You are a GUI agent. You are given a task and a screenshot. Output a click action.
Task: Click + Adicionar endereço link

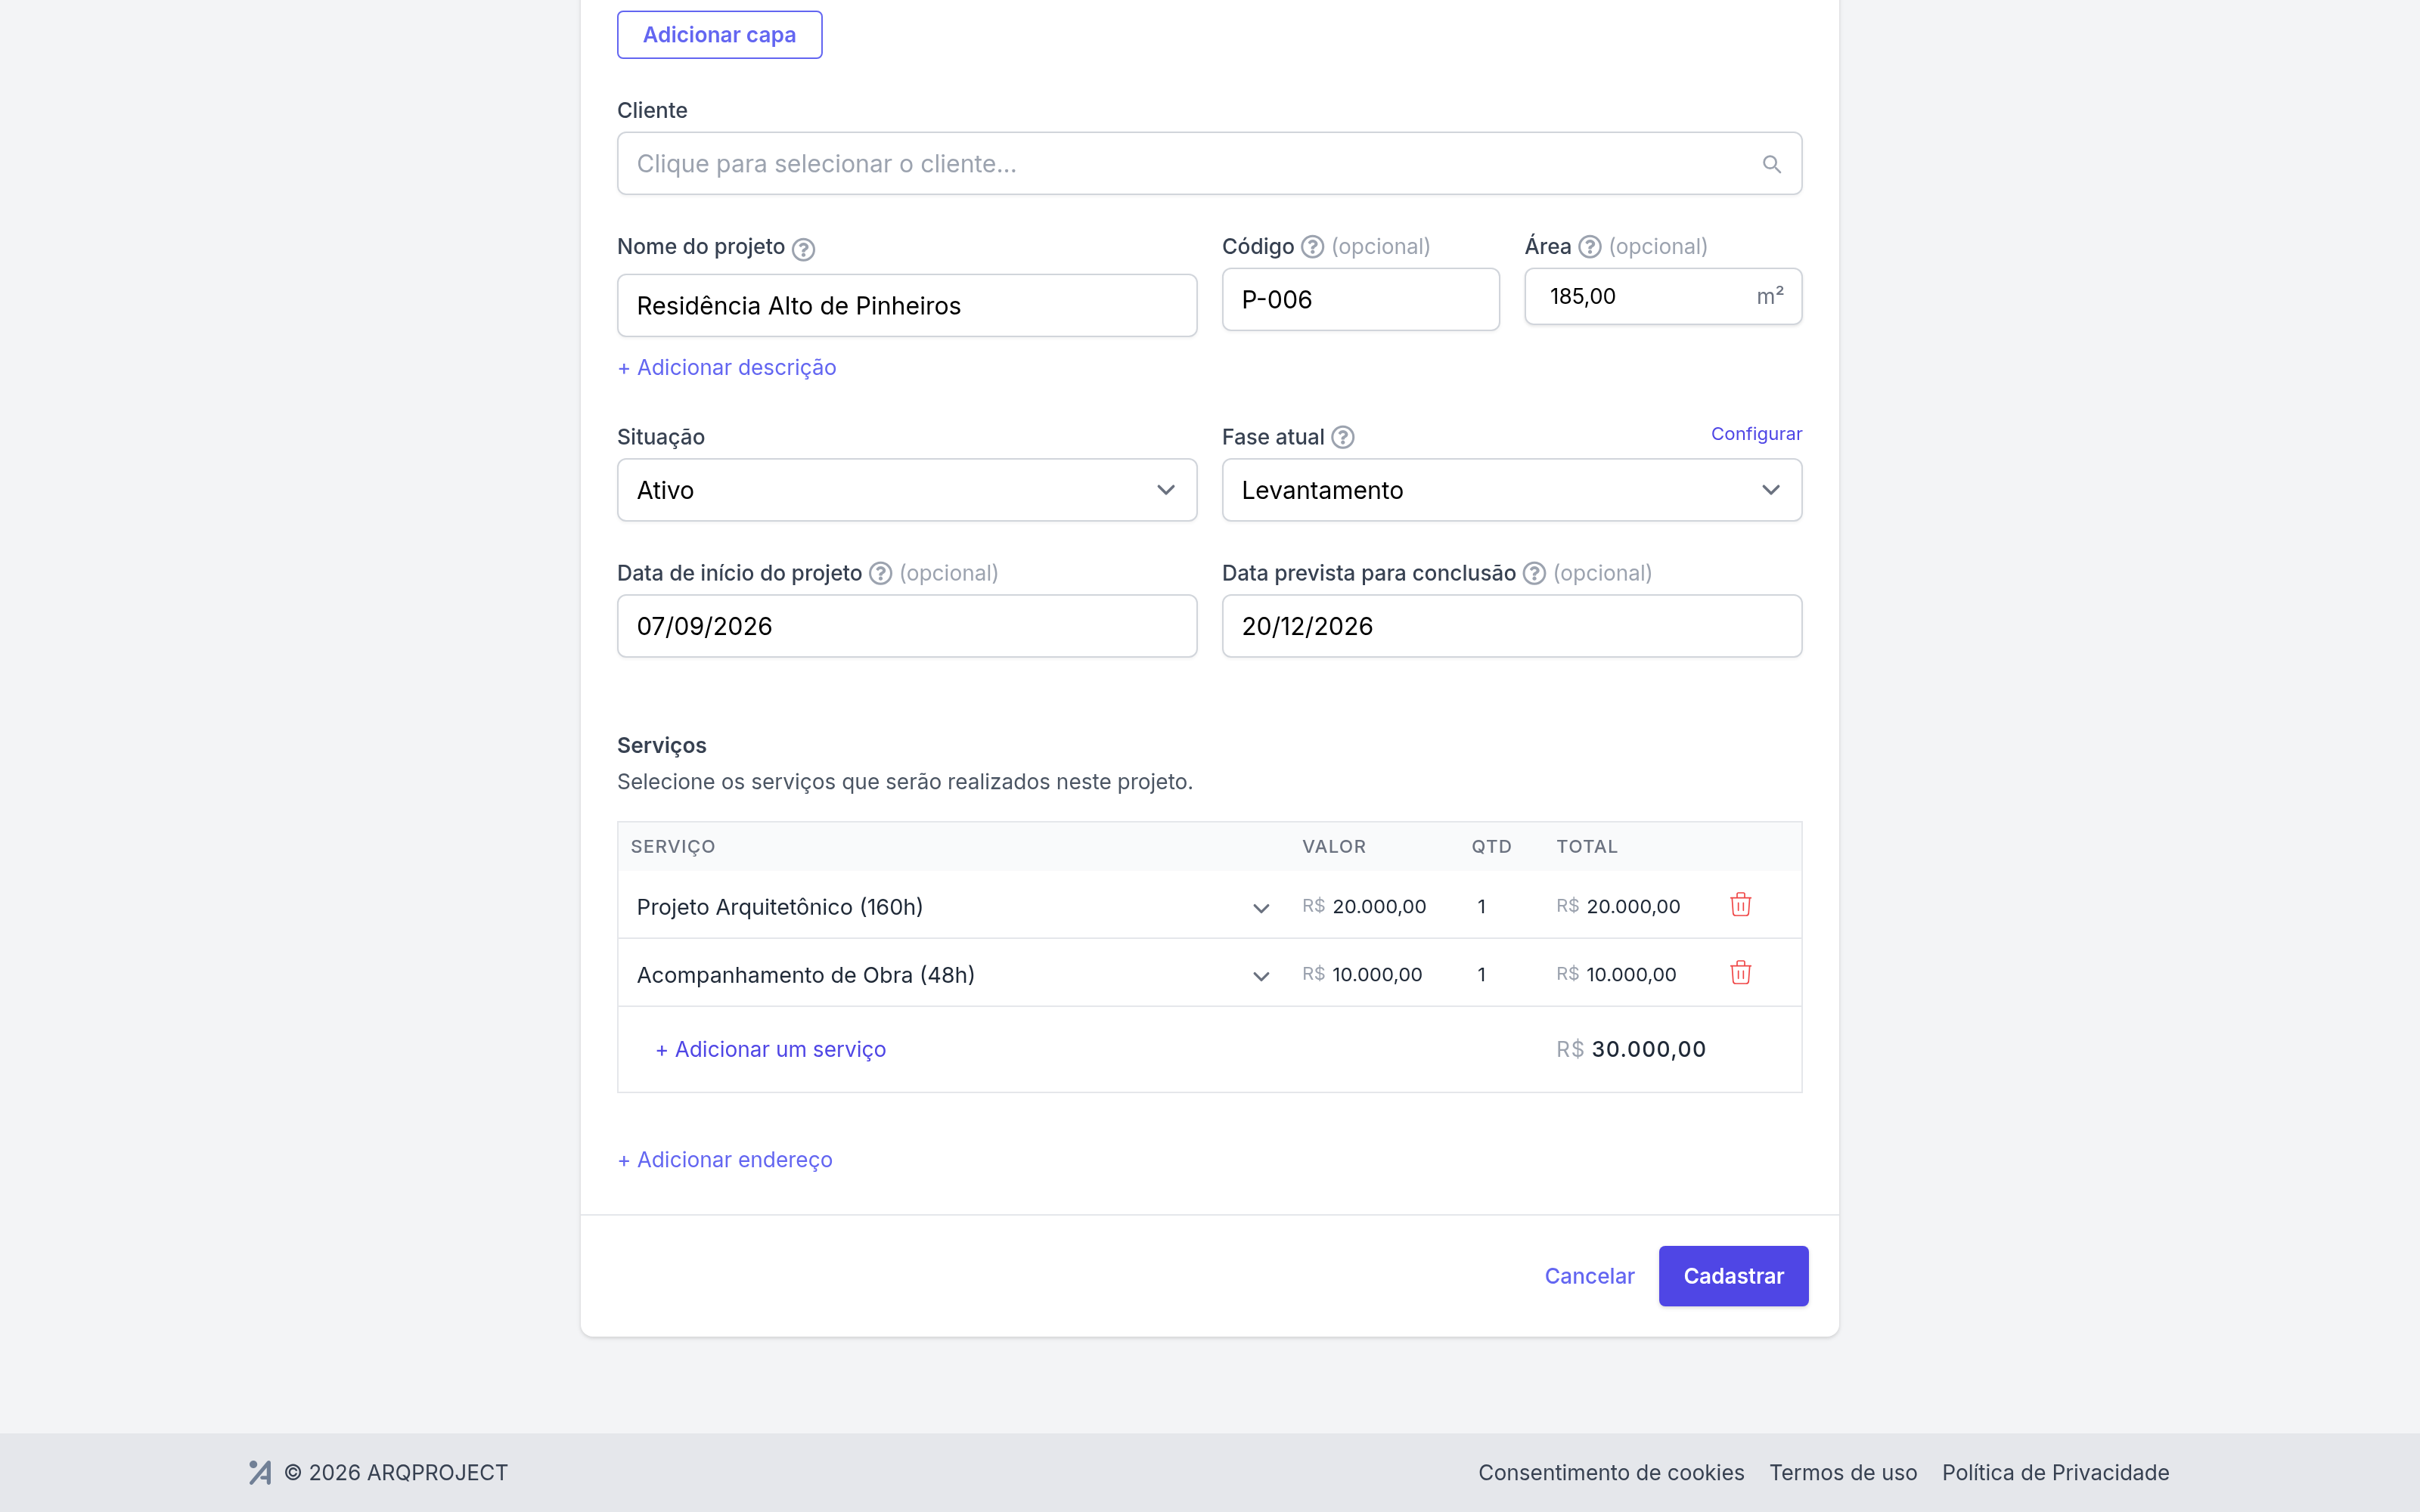click(725, 1160)
